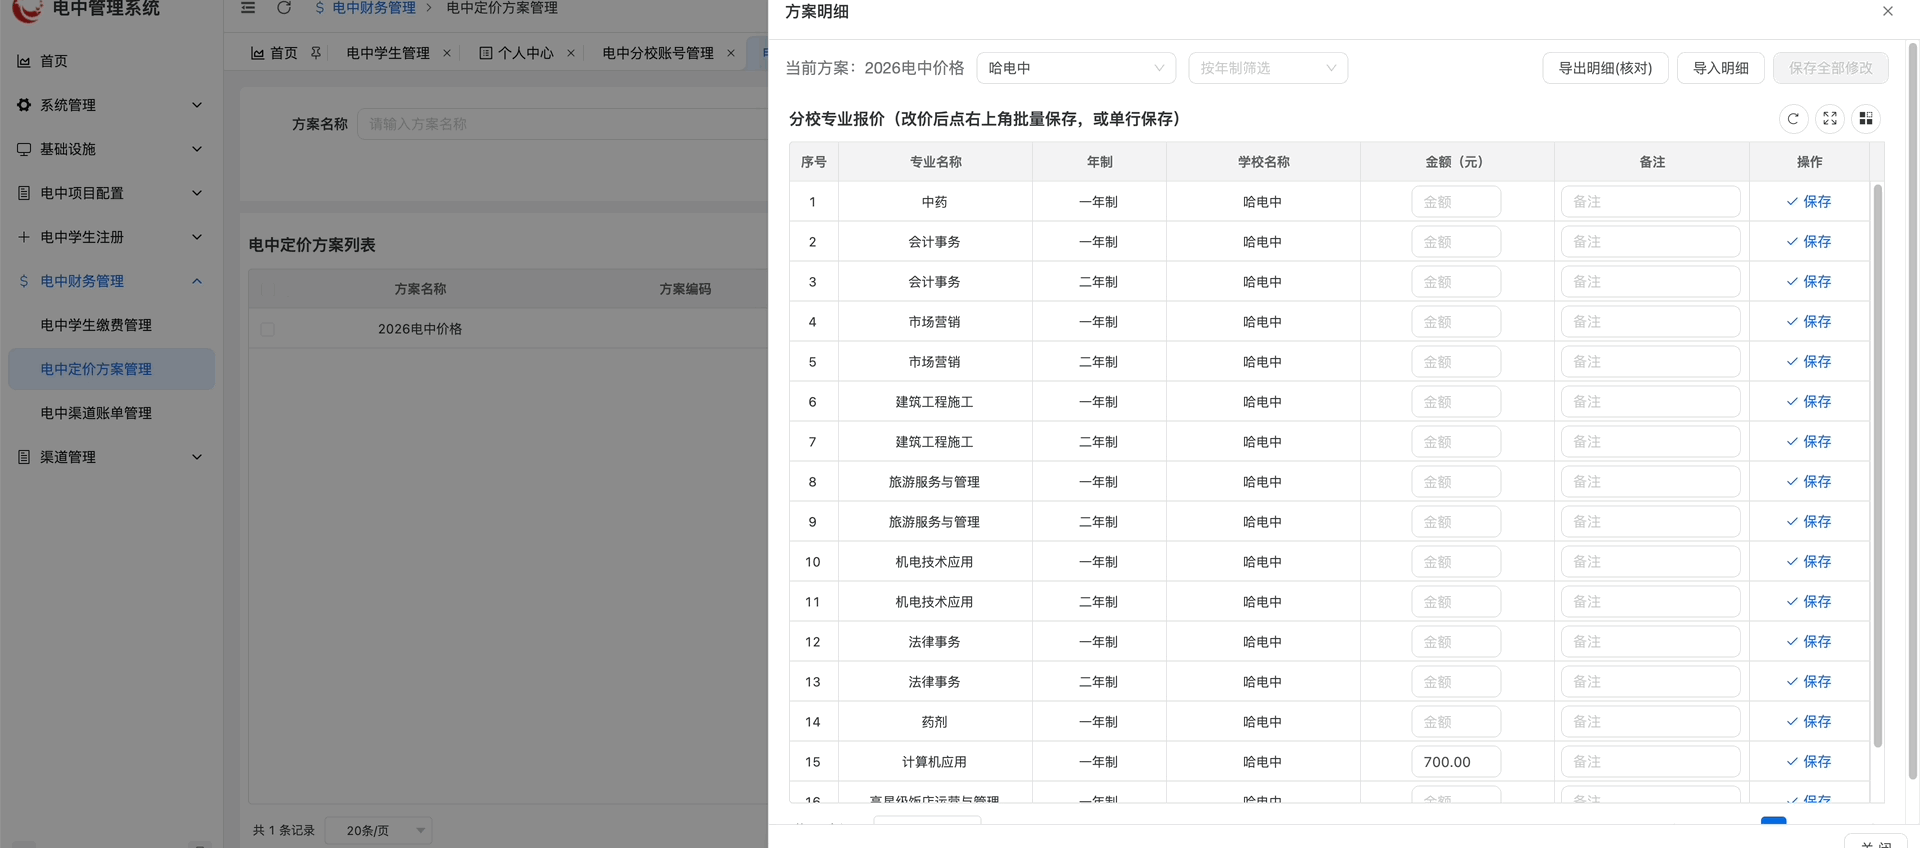This screenshot has width=1920, height=848.
Task: Tick the 2026电中价格 row checkbox
Action: pos(267,329)
